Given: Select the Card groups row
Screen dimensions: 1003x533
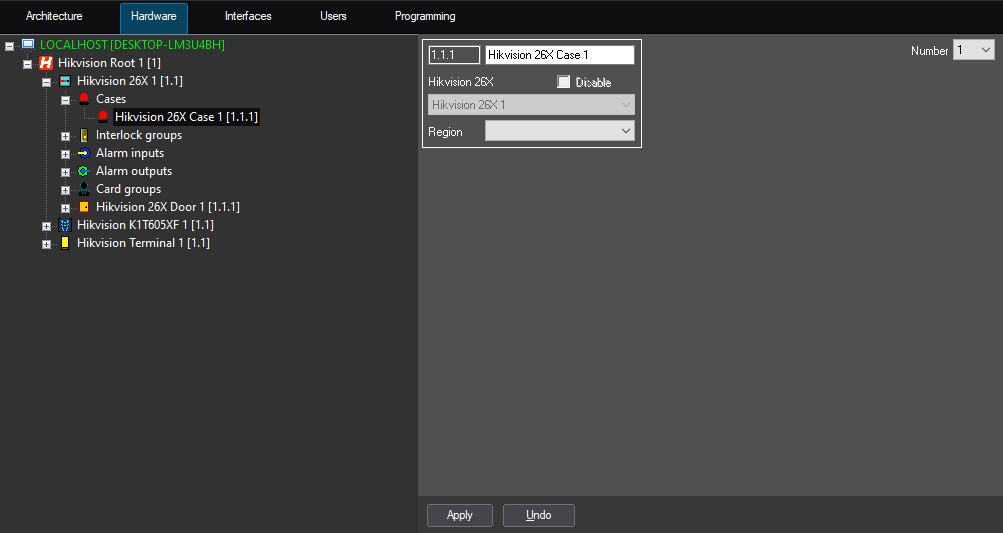Looking at the screenshot, I should pyautogui.click(x=129, y=189).
